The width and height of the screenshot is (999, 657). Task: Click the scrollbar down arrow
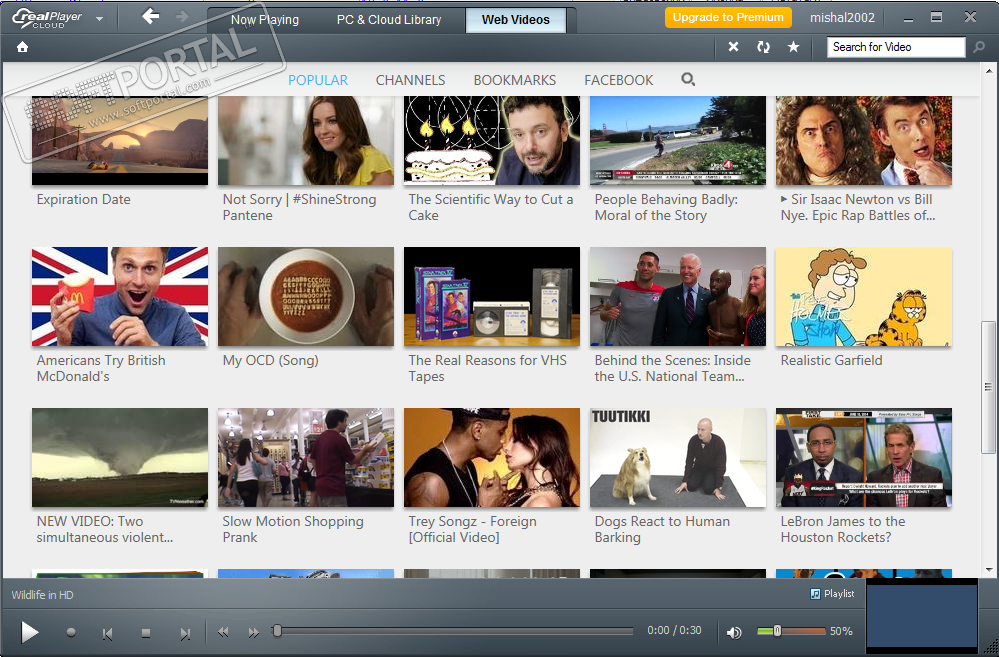[x=988, y=570]
